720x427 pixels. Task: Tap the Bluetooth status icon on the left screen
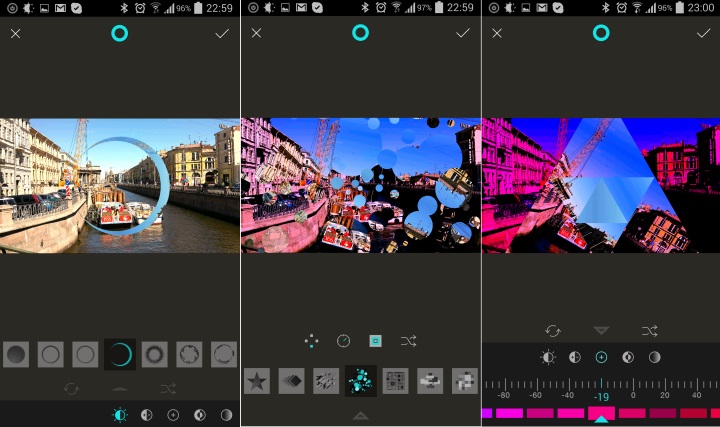pyautogui.click(x=124, y=8)
